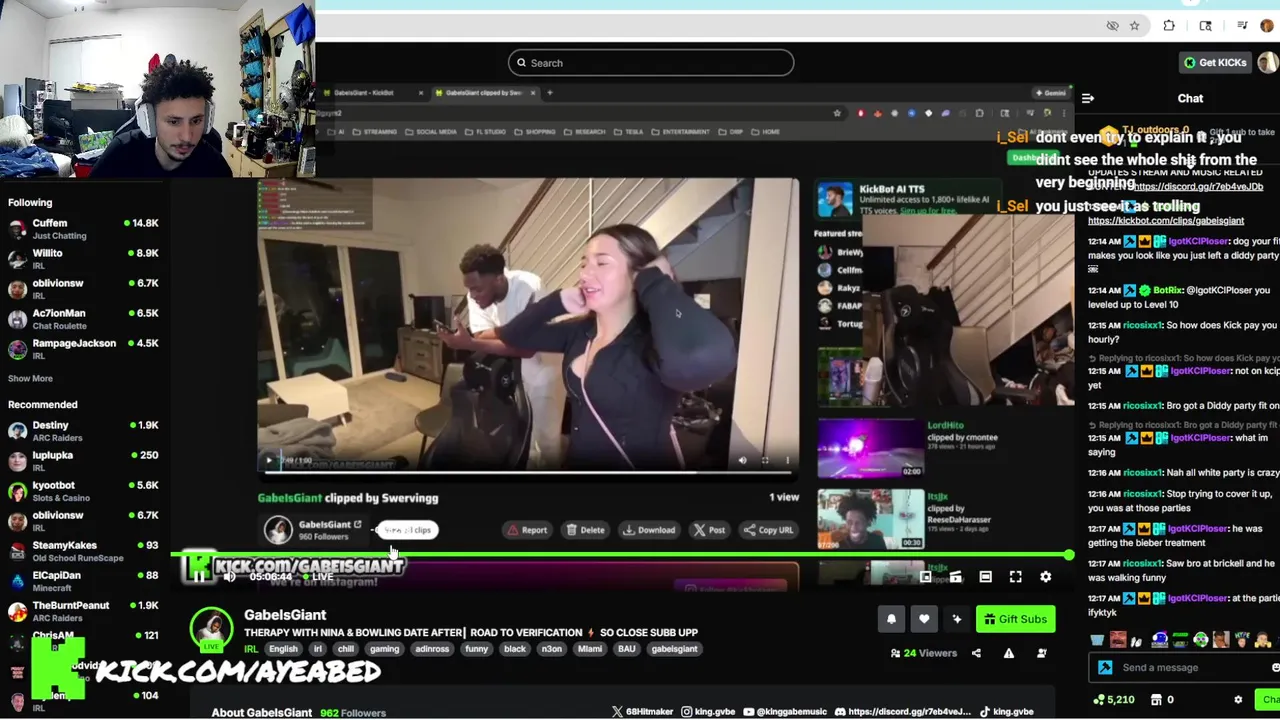This screenshot has height=720, width=1280.
Task: Open browser extensions puzzle icon
Action: coord(1169,26)
